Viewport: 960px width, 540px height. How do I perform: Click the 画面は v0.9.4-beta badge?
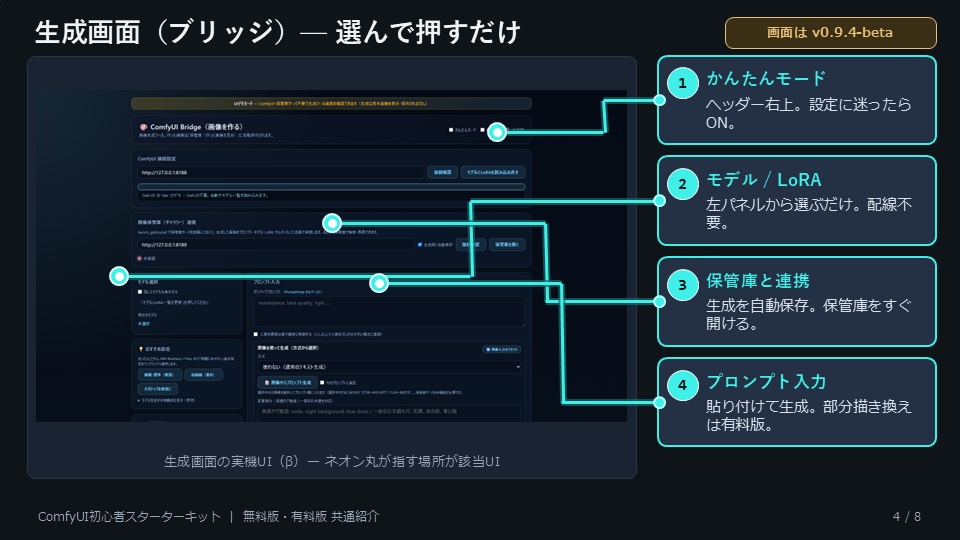point(830,32)
